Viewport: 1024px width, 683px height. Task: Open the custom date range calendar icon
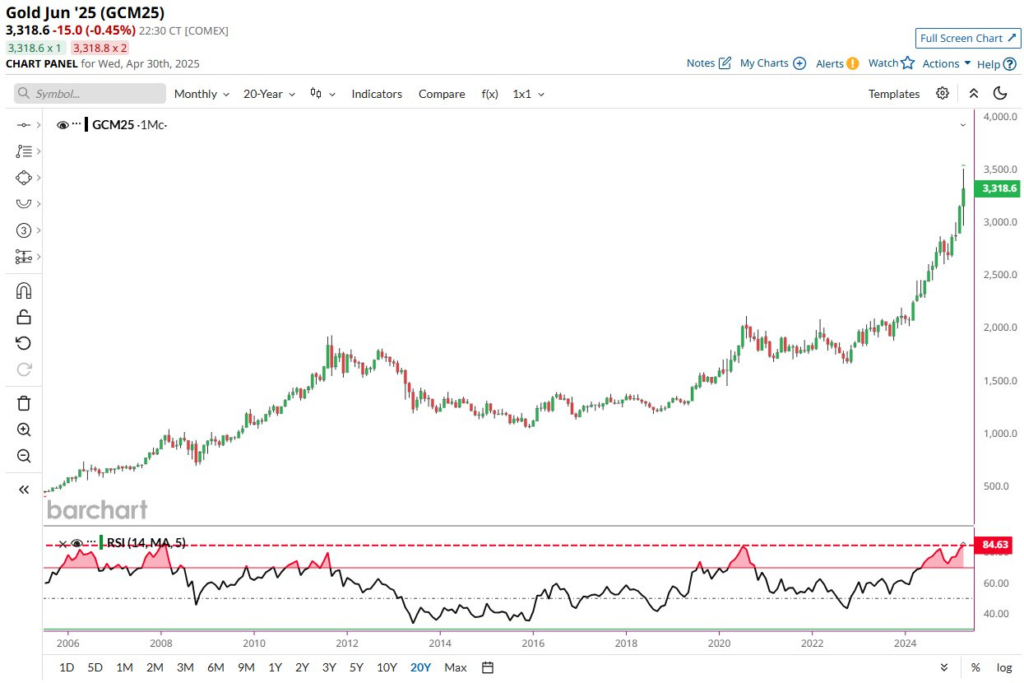pos(488,667)
